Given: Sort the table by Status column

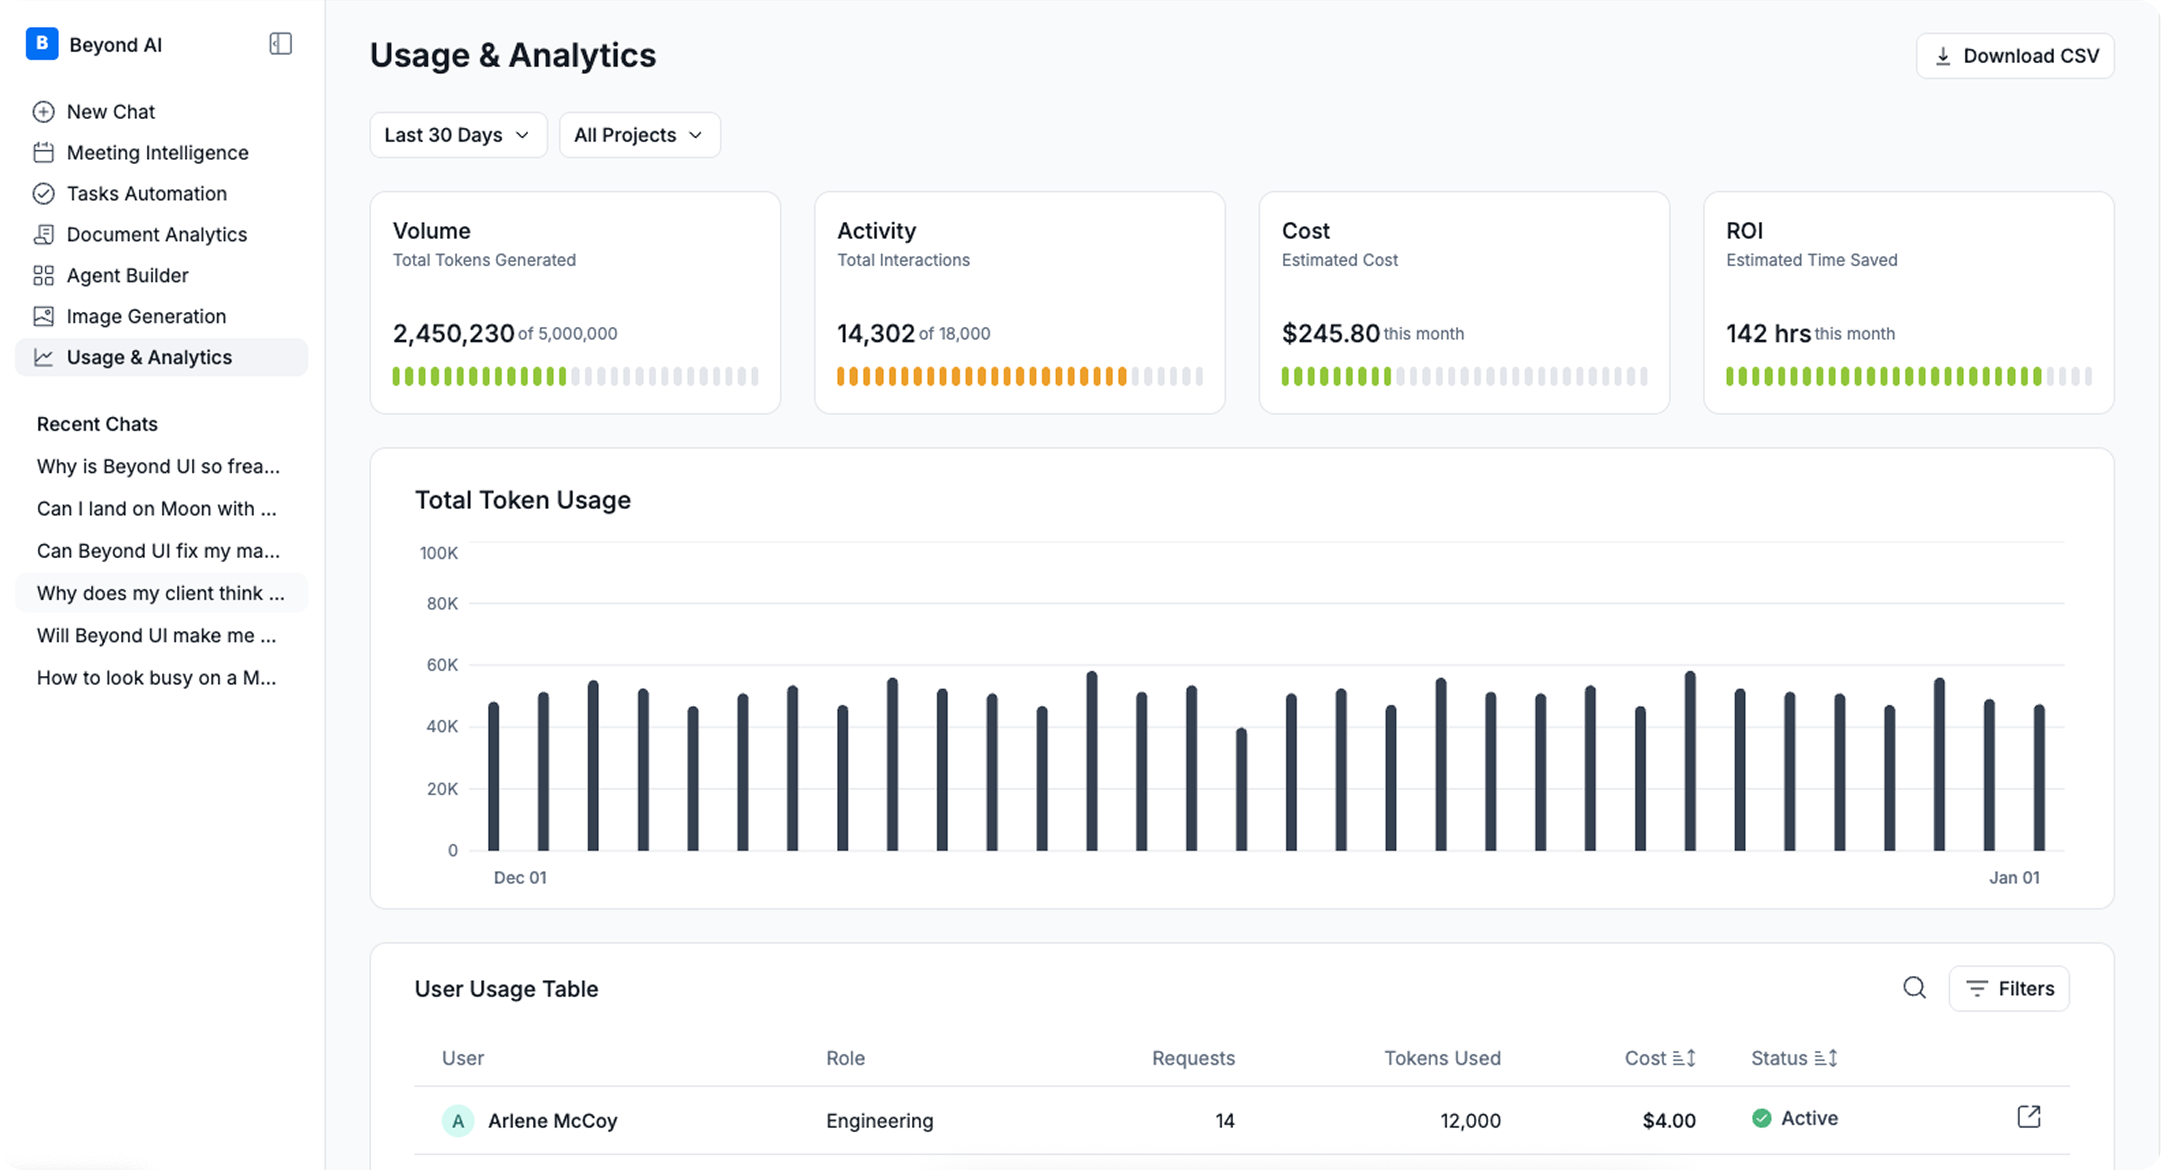Looking at the screenshot, I should 1794,1058.
